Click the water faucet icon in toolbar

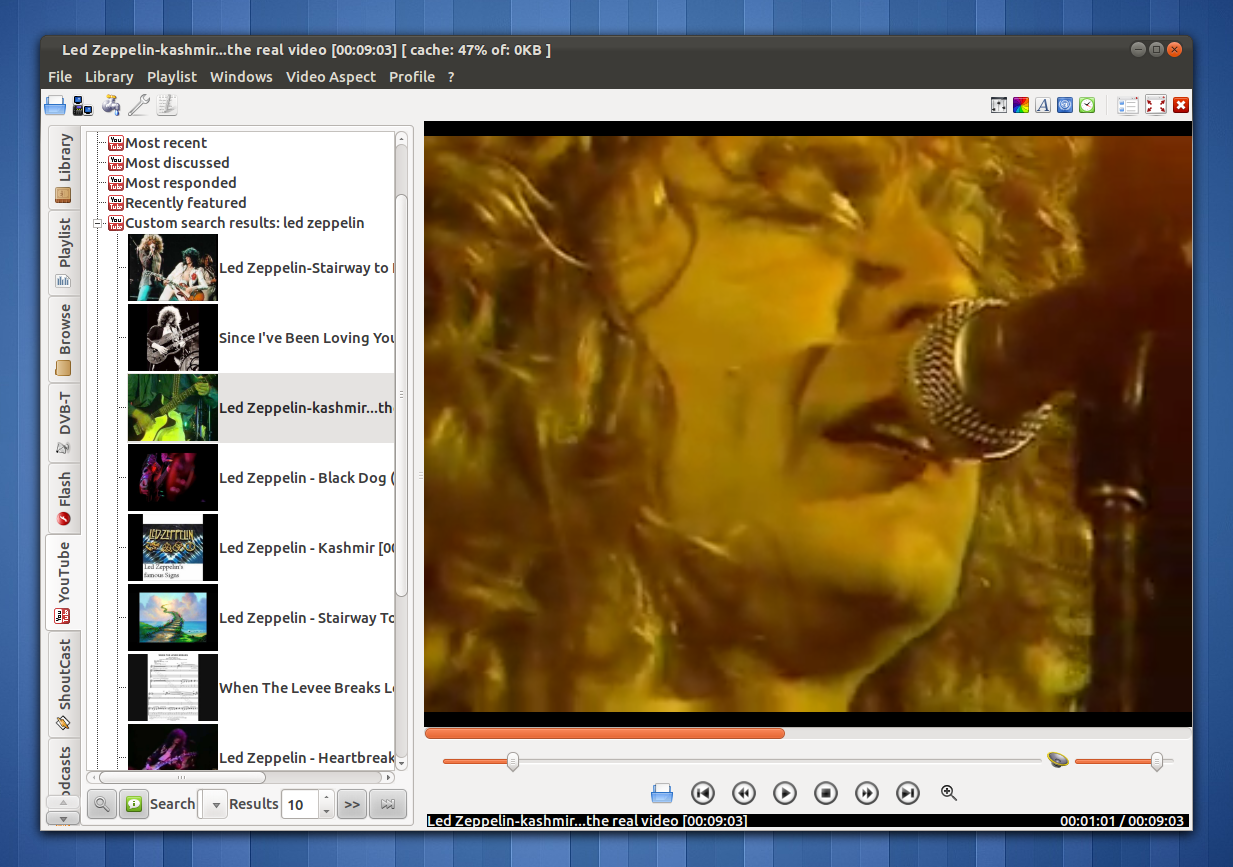[x=111, y=104]
